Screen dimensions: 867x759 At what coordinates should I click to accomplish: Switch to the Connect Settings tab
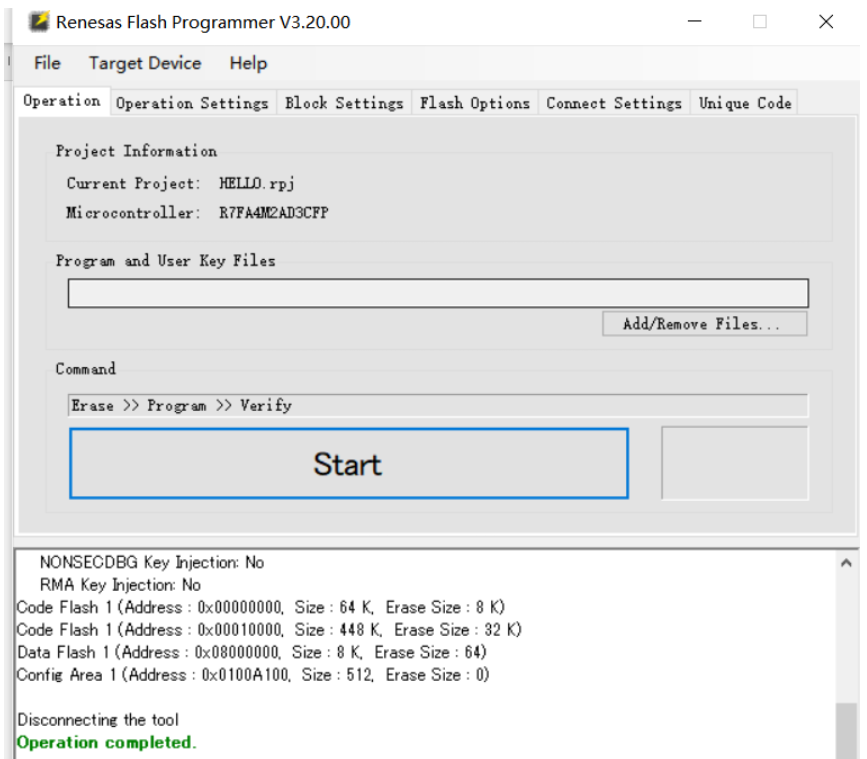(614, 103)
